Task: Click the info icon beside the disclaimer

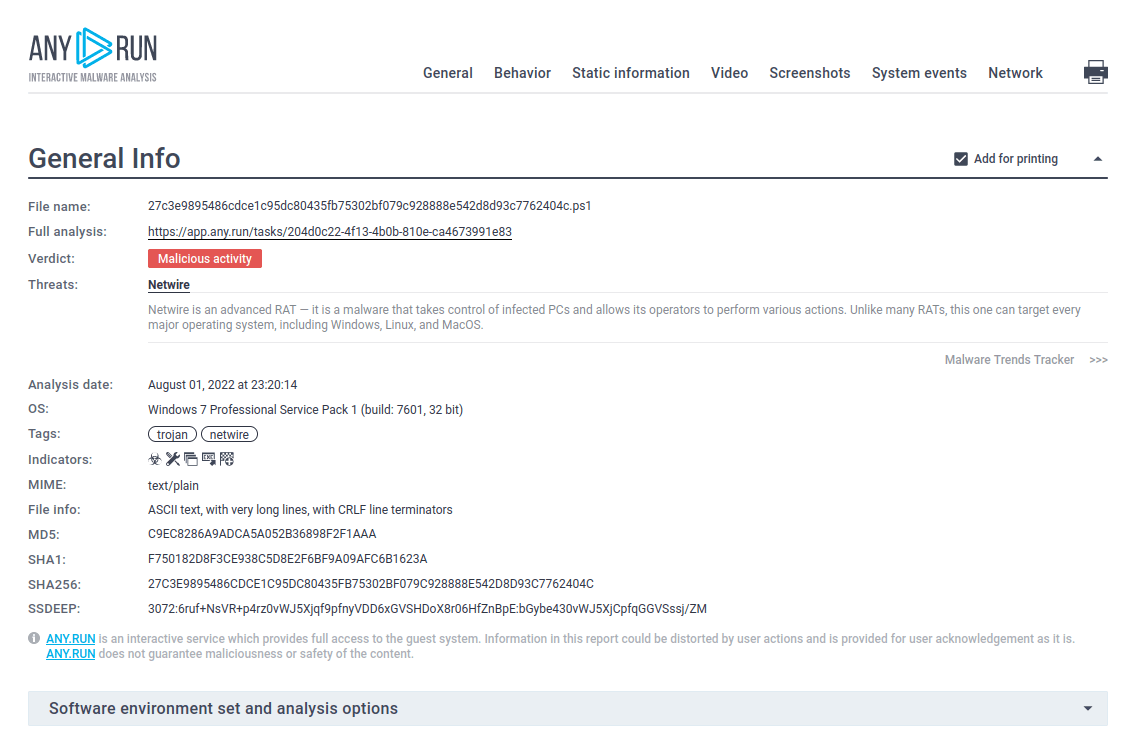Action: click(34, 638)
